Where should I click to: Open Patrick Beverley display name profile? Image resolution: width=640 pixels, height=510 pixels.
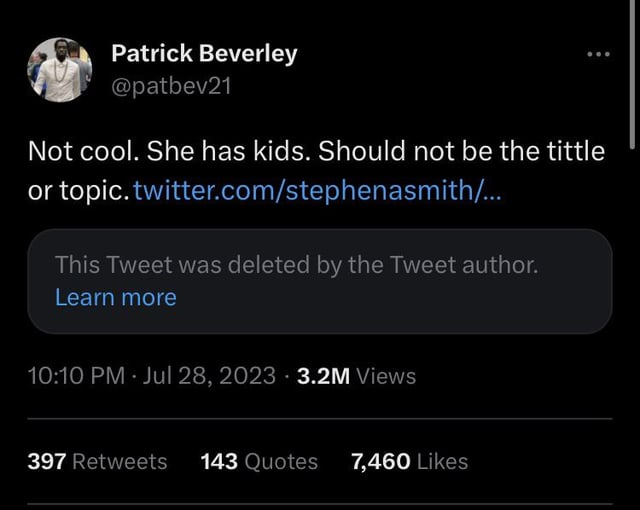(x=203, y=54)
